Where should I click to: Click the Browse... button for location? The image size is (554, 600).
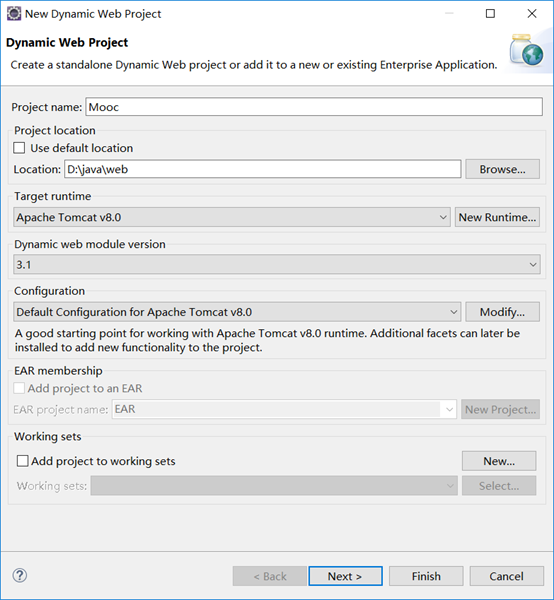[502, 169]
